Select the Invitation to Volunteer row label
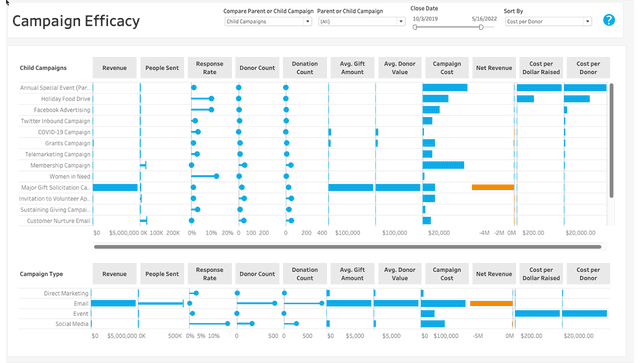This screenshot has width=640, height=363. point(55,198)
